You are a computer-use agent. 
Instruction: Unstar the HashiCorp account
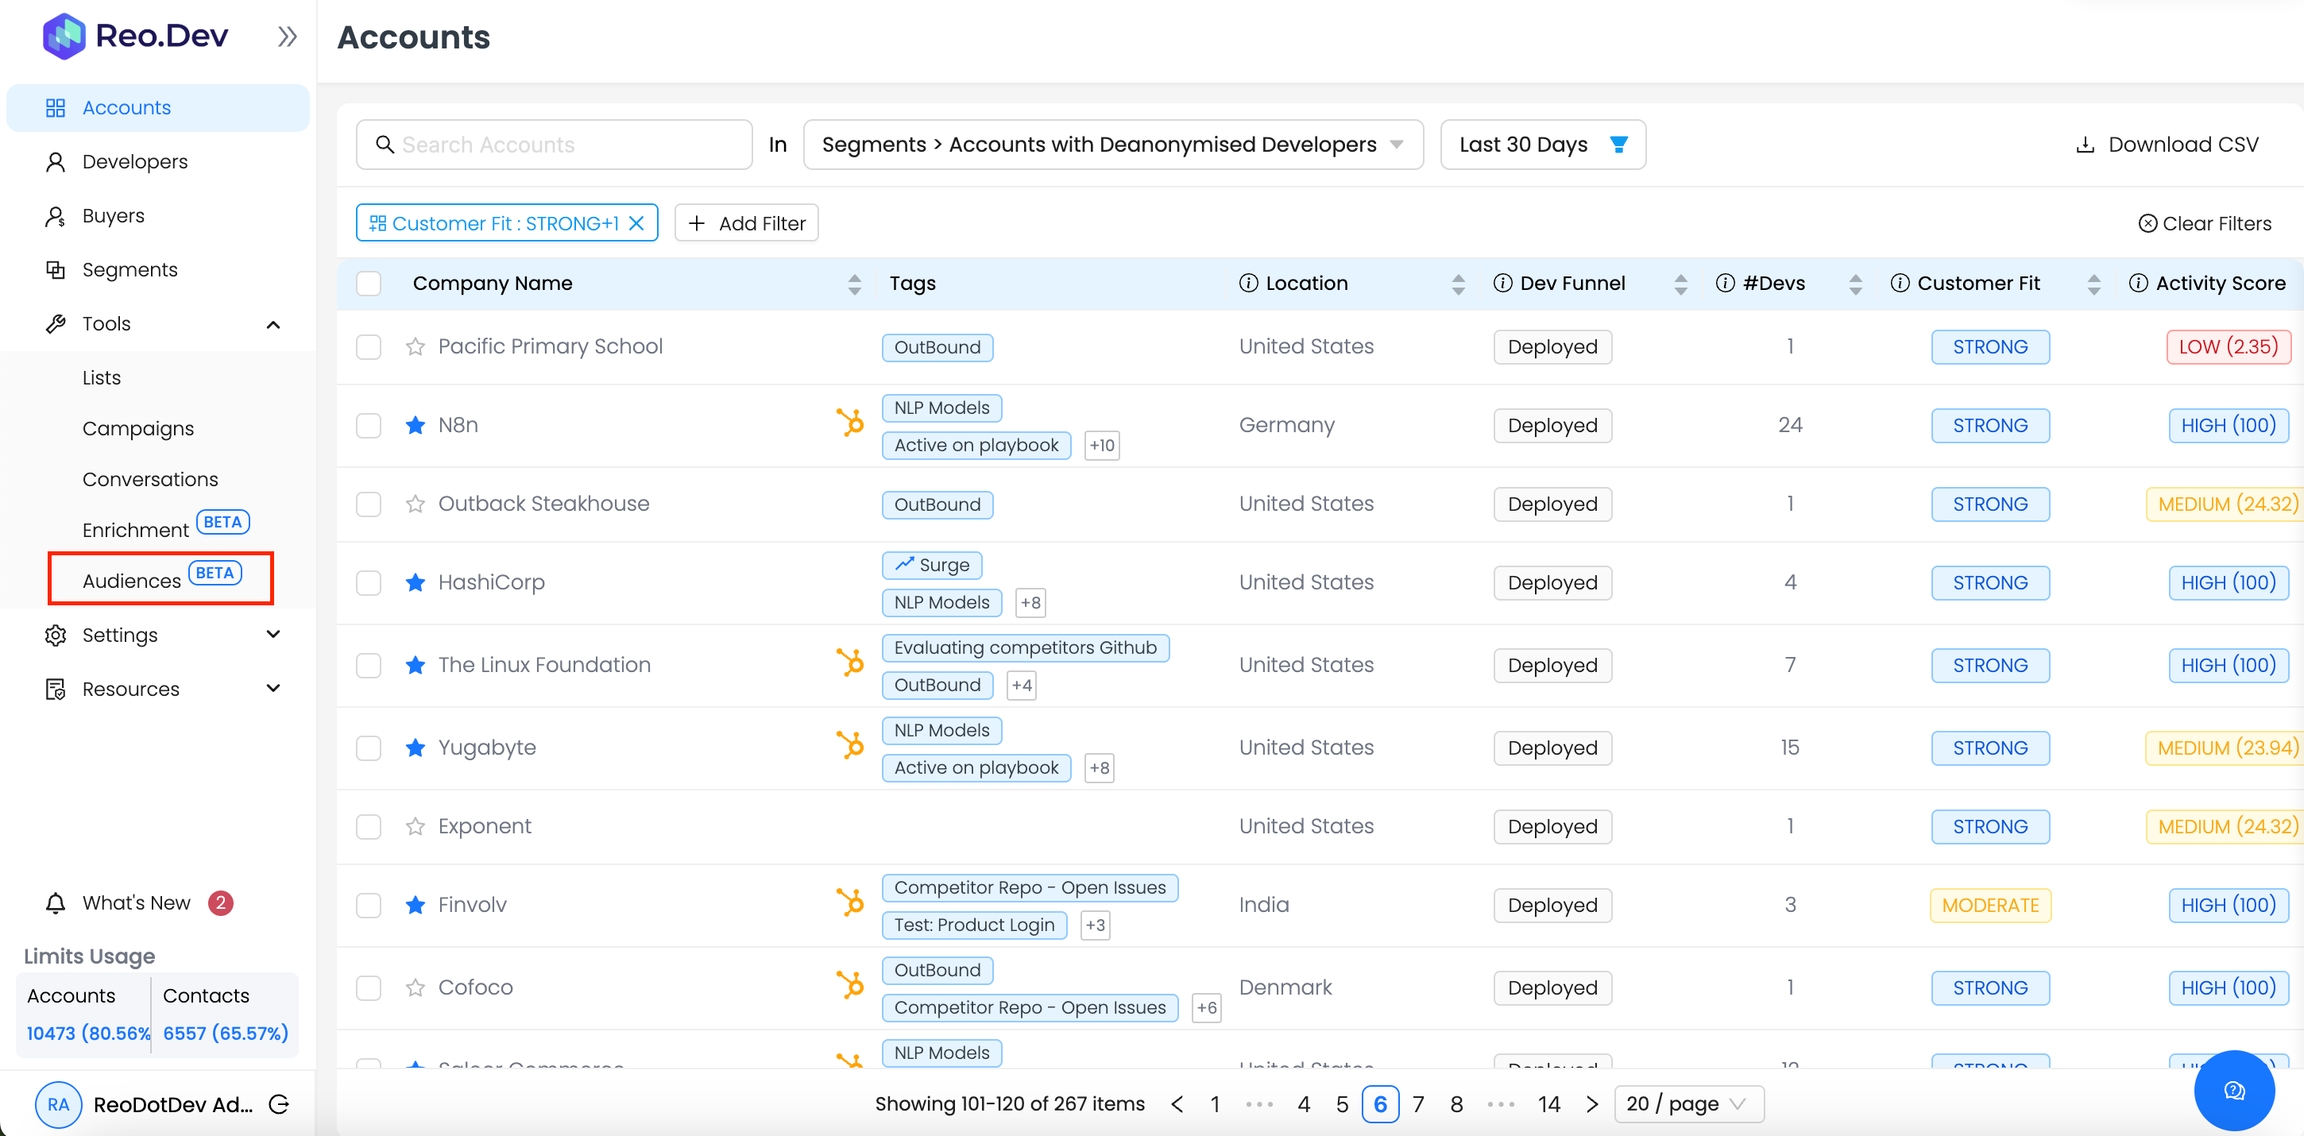(x=415, y=583)
